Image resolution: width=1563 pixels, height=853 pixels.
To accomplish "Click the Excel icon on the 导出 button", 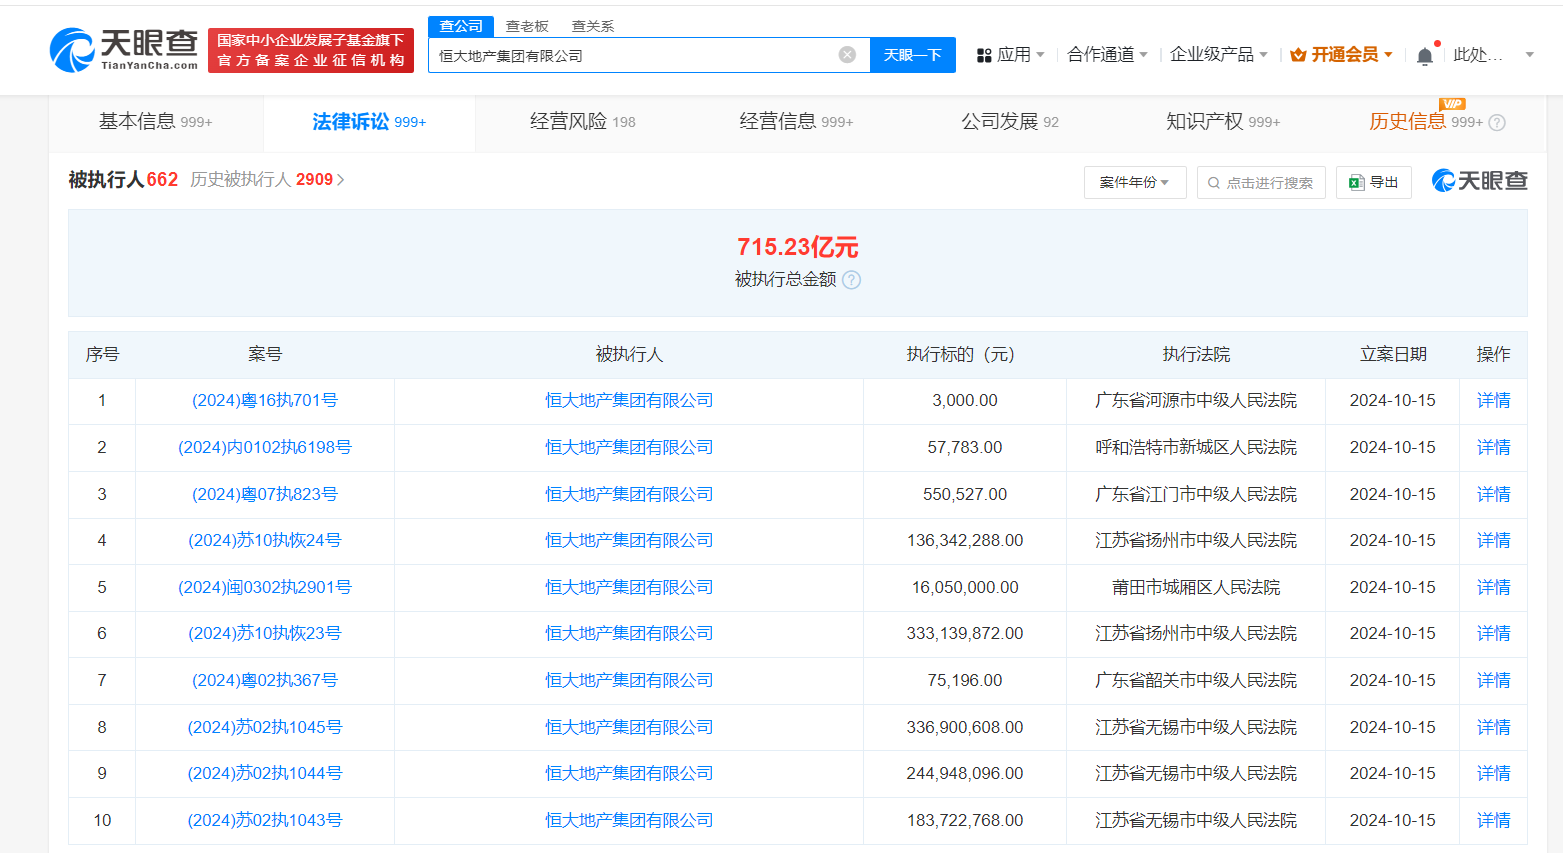I will pyautogui.click(x=1358, y=182).
